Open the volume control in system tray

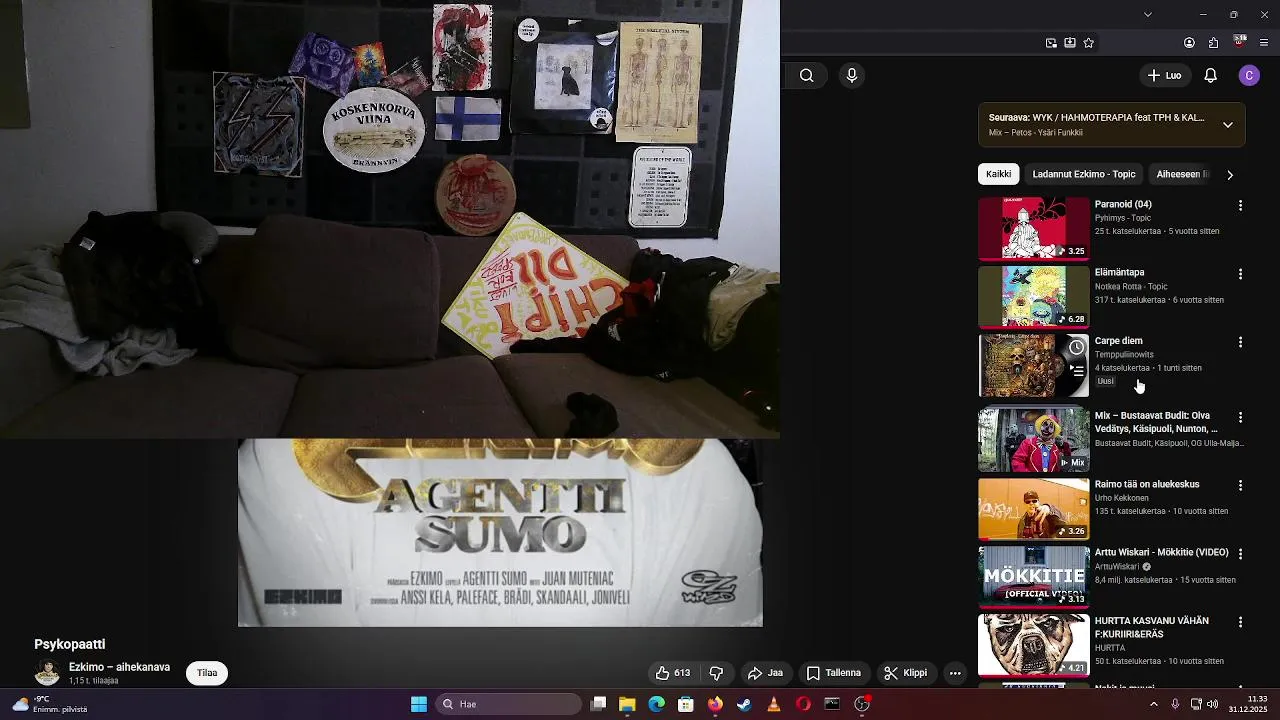1213,704
